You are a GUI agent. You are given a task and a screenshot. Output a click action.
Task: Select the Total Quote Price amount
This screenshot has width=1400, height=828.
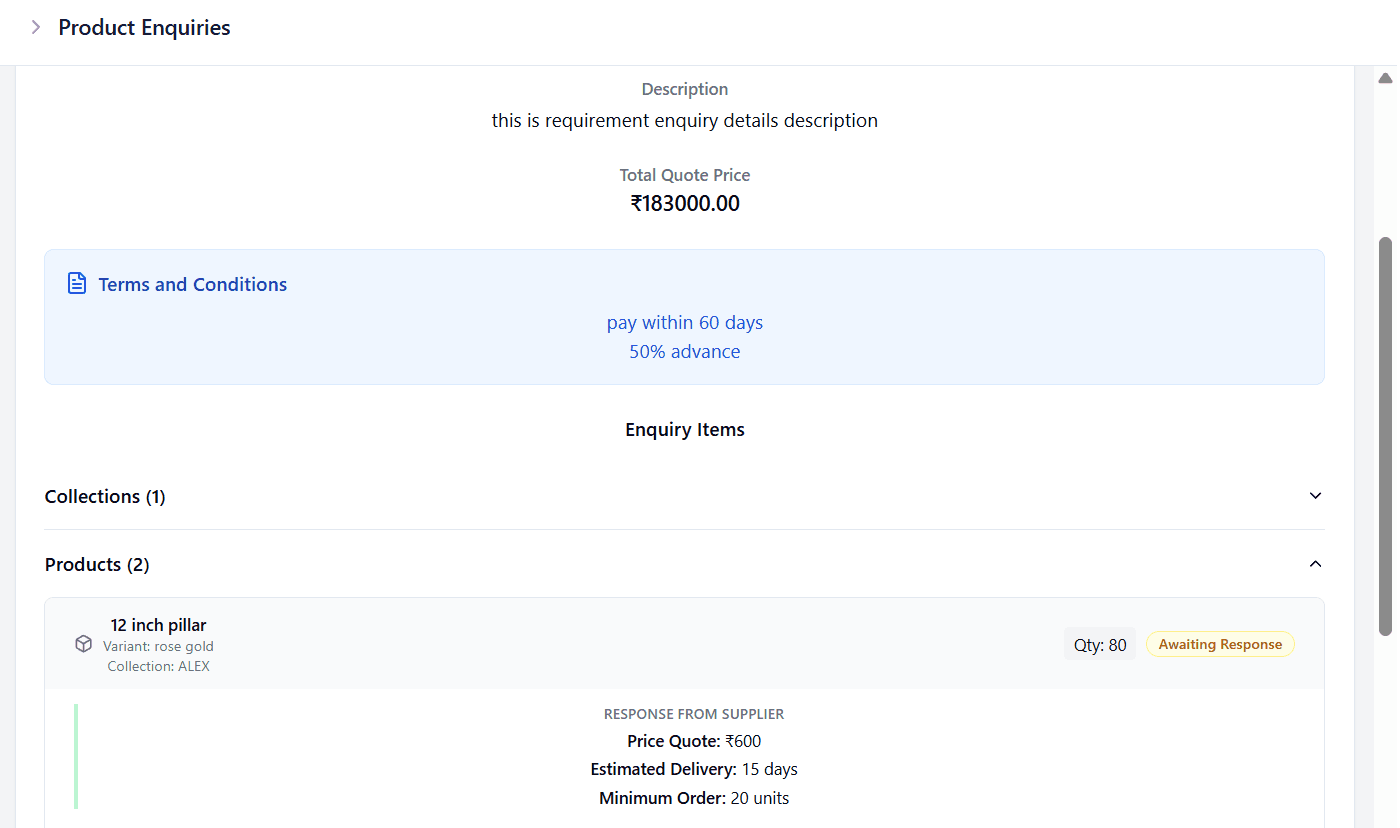(x=684, y=203)
